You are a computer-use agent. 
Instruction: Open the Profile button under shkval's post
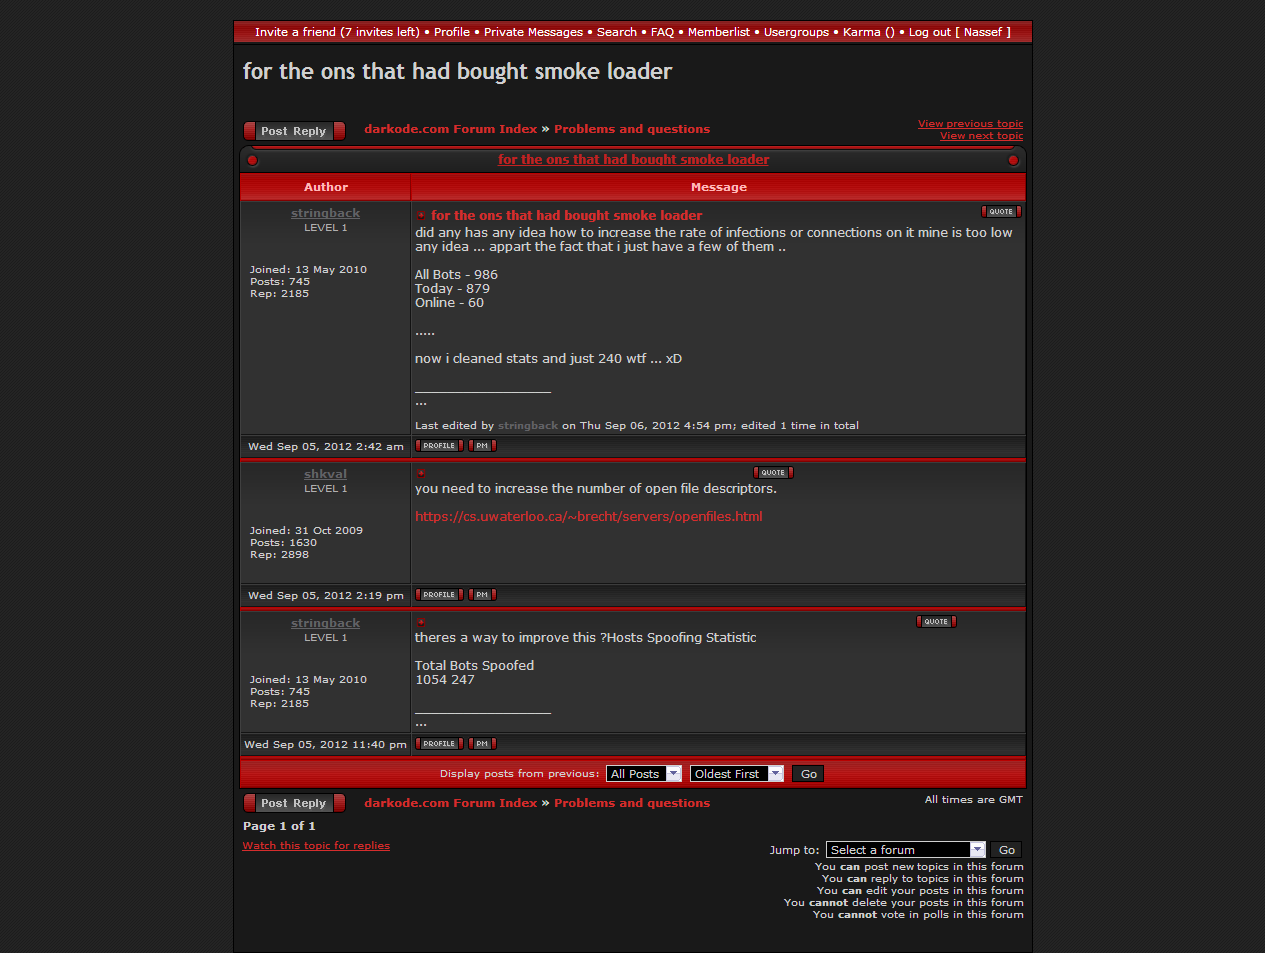439,595
